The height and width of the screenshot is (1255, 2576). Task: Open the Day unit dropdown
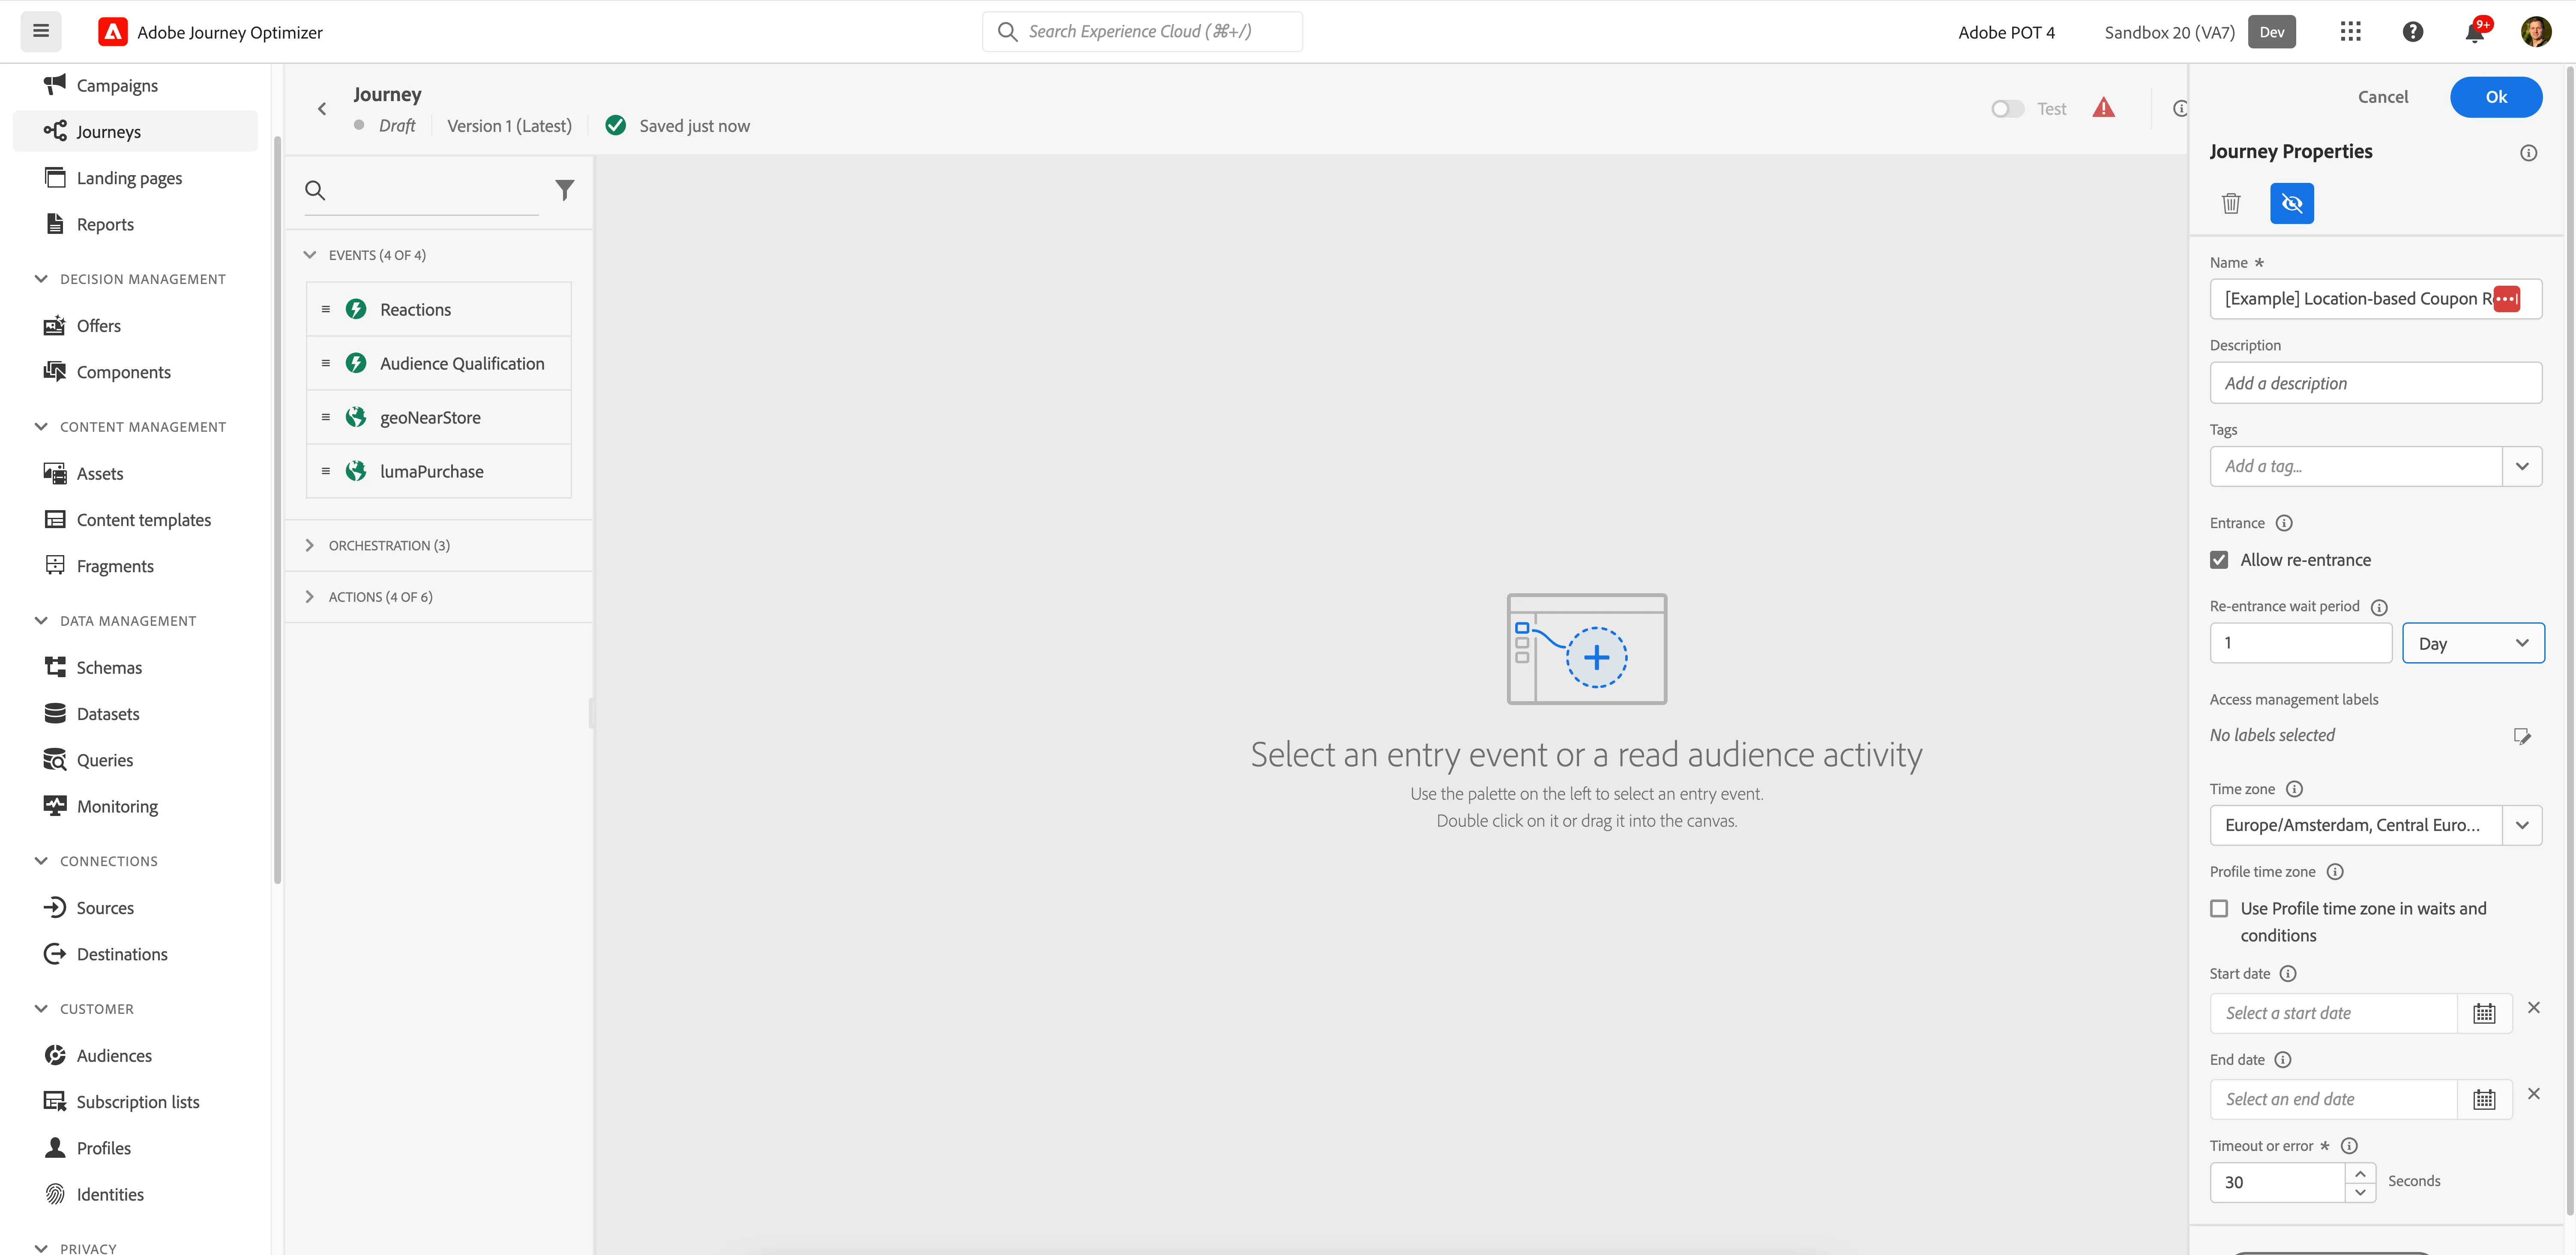pyautogui.click(x=2473, y=643)
